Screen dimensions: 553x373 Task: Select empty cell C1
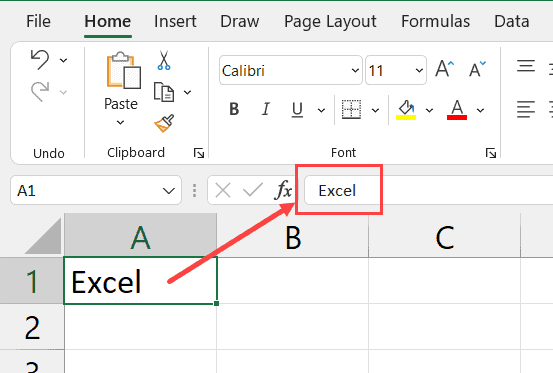[444, 281]
